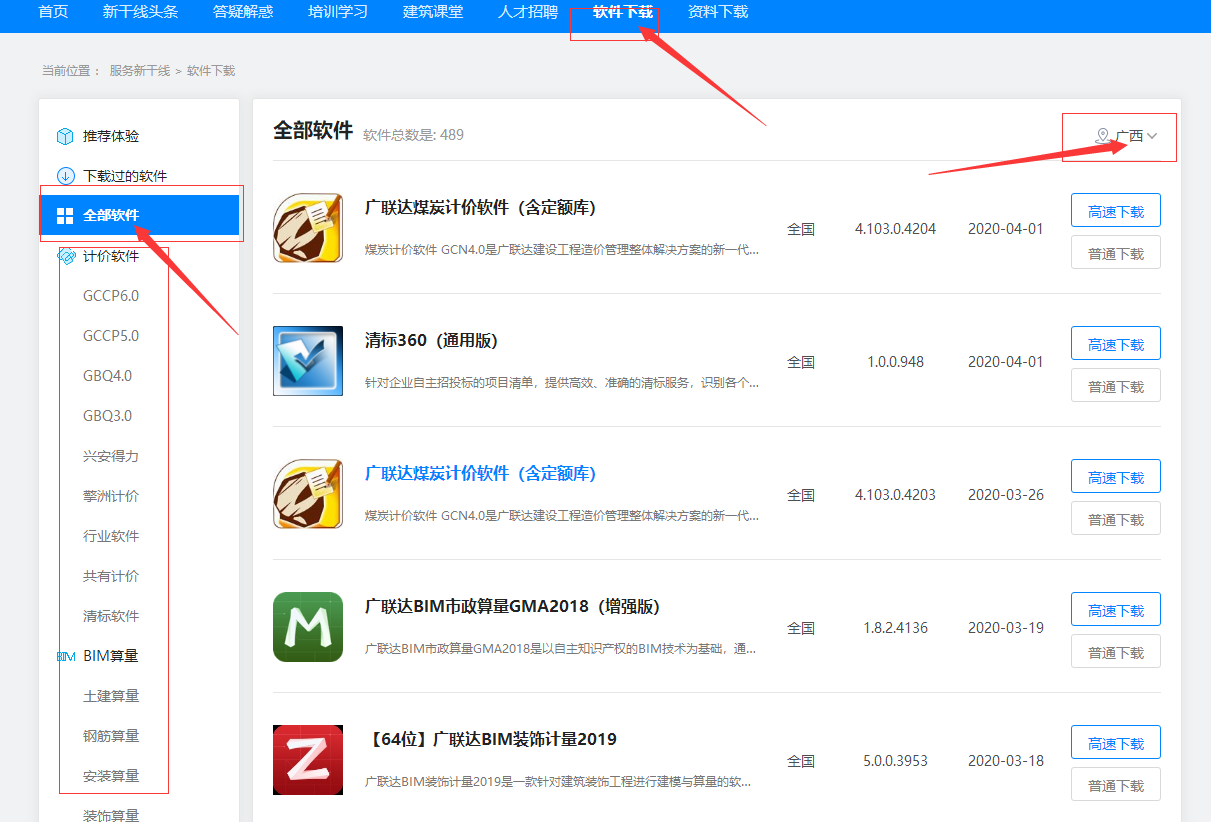
Task: Select GBQ4.0 in sidebar
Action: tap(108, 376)
